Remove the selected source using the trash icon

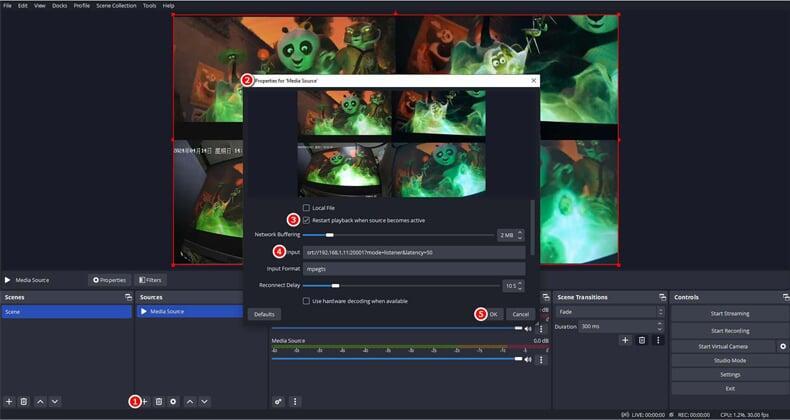click(159, 401)
